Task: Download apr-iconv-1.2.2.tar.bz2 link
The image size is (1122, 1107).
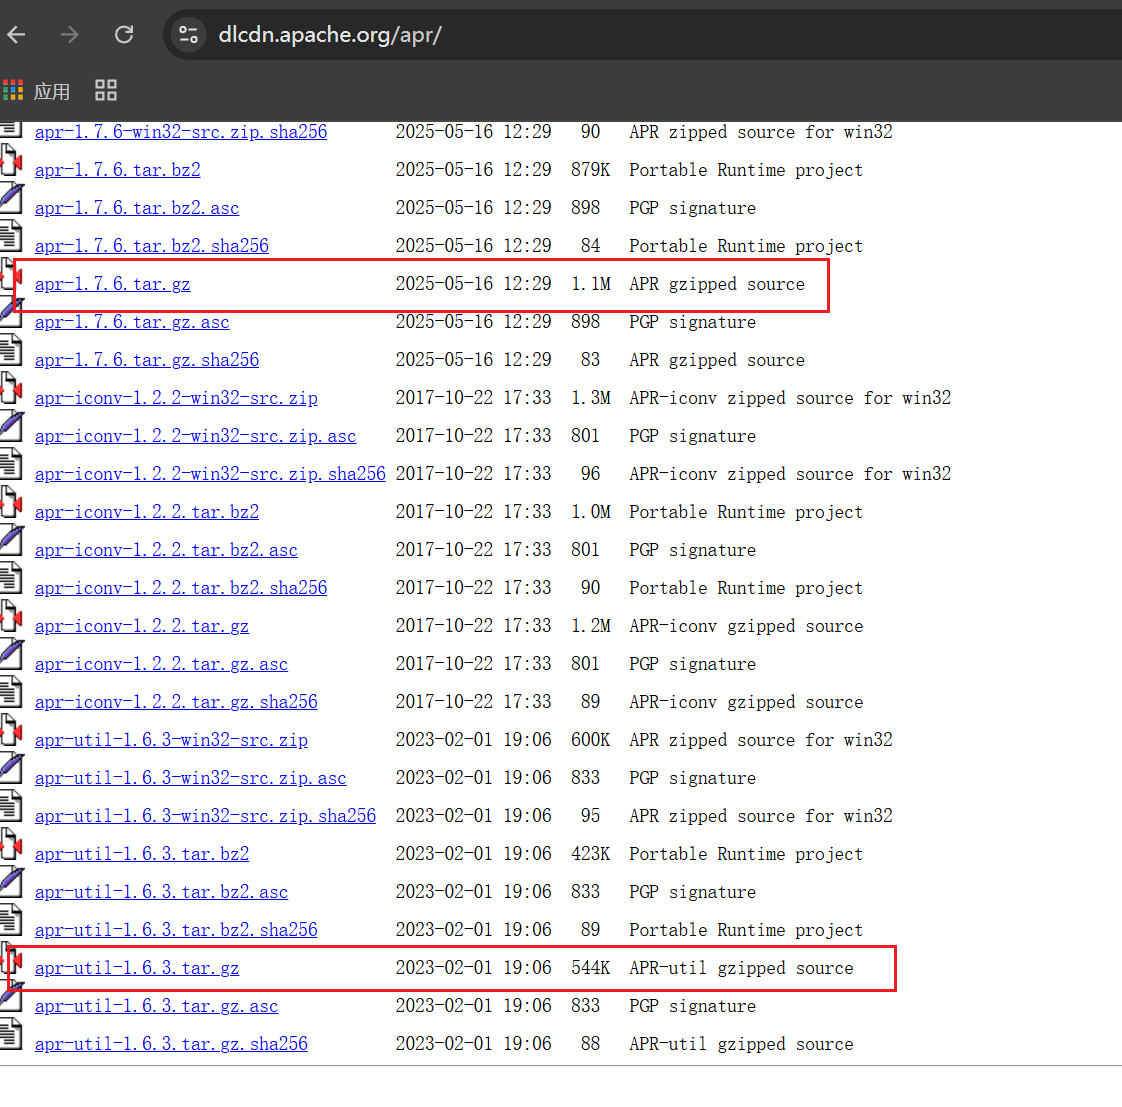Action: (x=147, y=512)
